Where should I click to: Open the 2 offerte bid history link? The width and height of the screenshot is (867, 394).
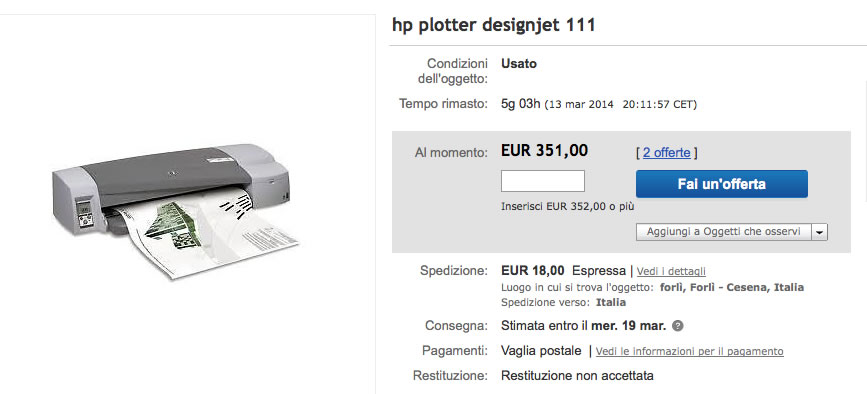(666, 153)
